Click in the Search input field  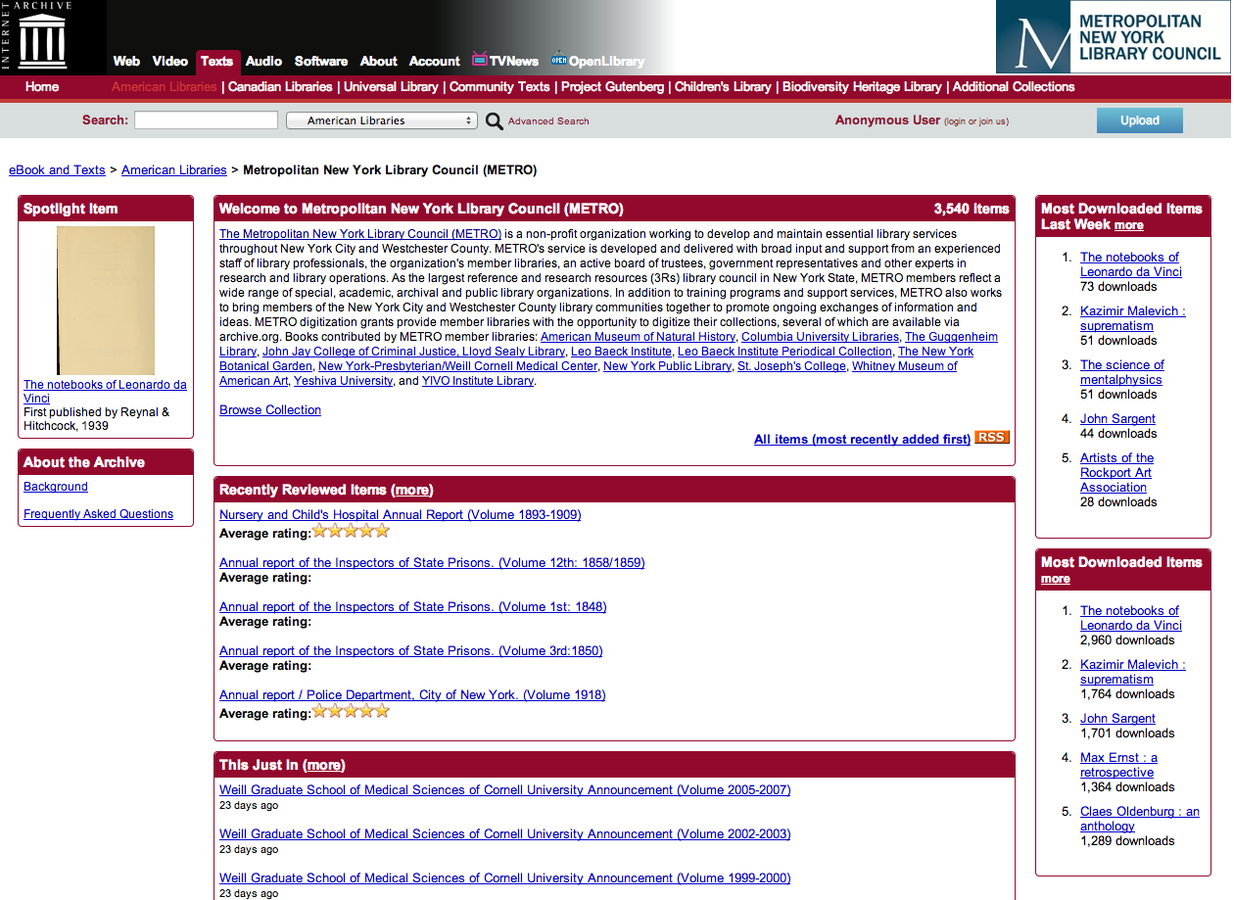pos(206,120)
